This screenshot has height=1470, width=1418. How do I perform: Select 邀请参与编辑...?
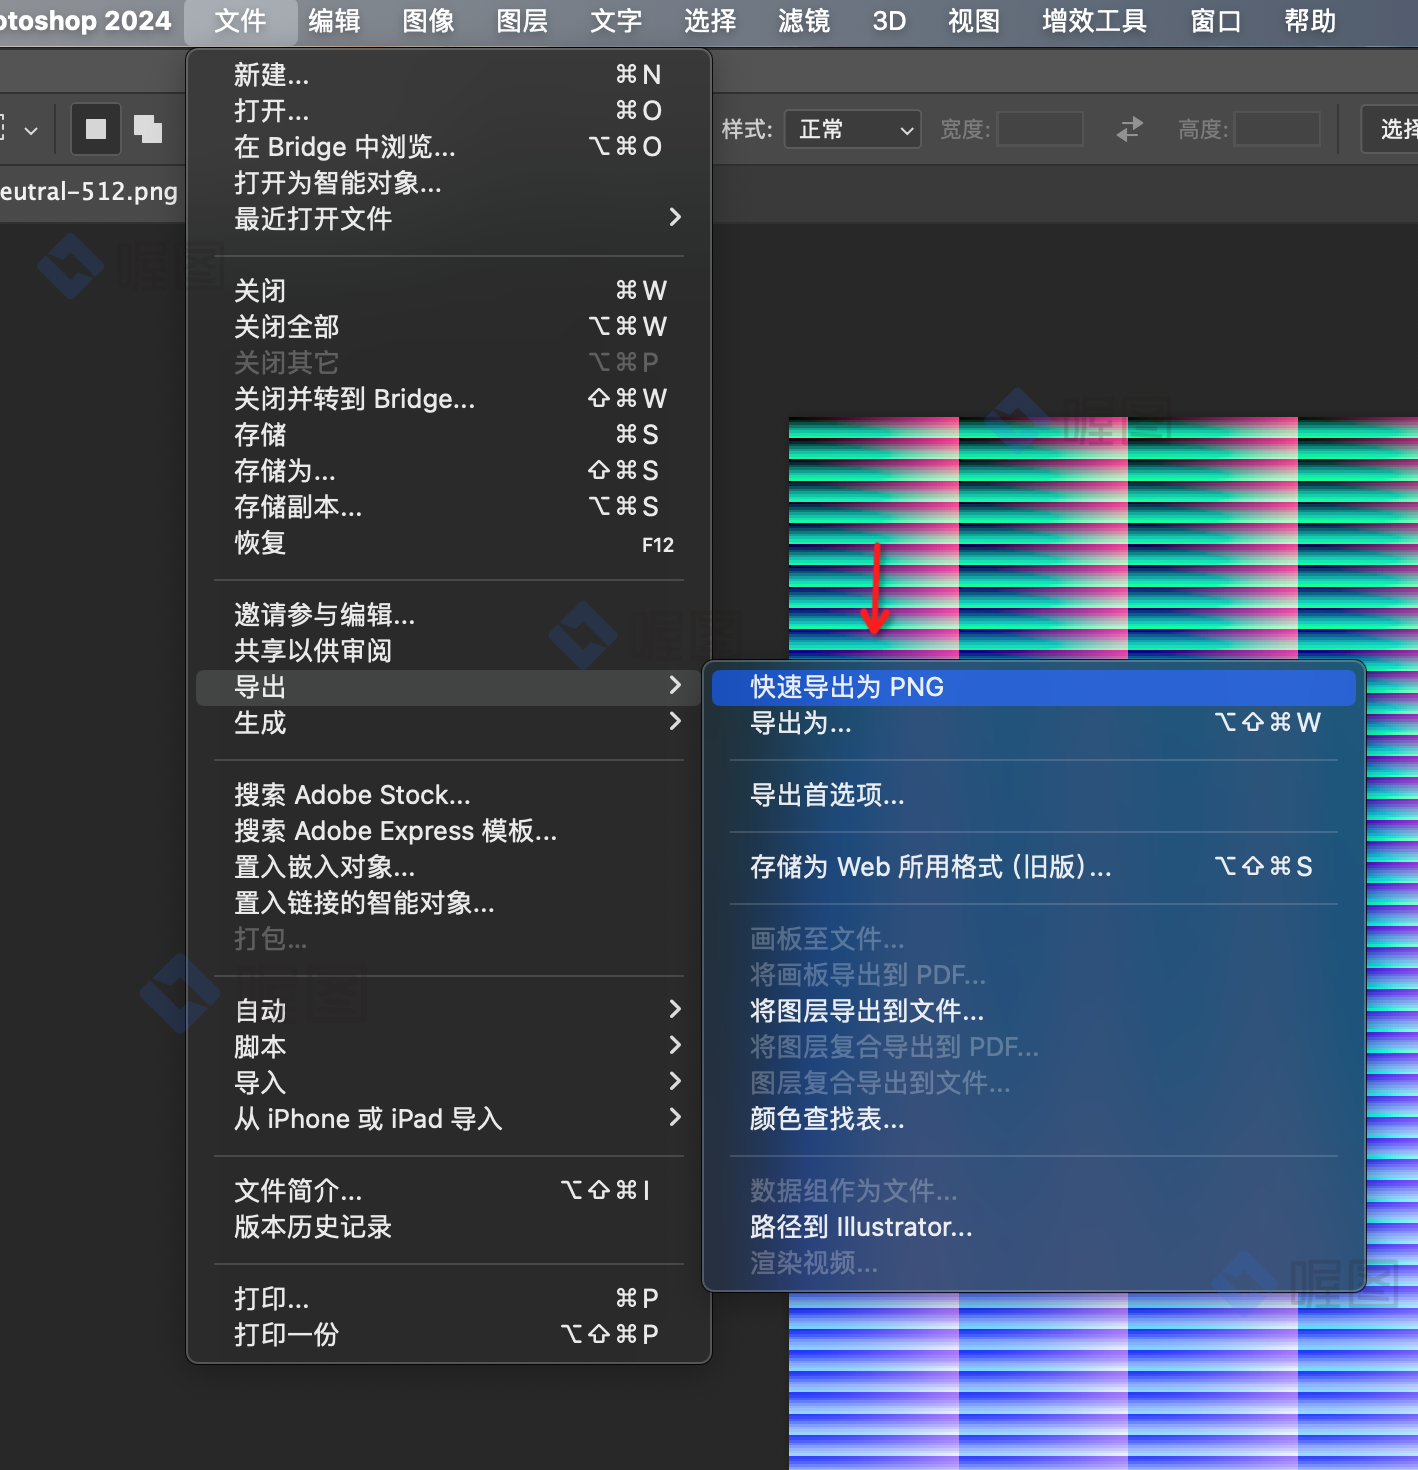click(x=448, y=615)
